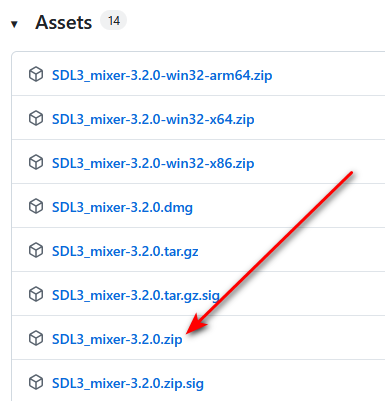Click package icon beside the zip.sig file

(36, 382)
